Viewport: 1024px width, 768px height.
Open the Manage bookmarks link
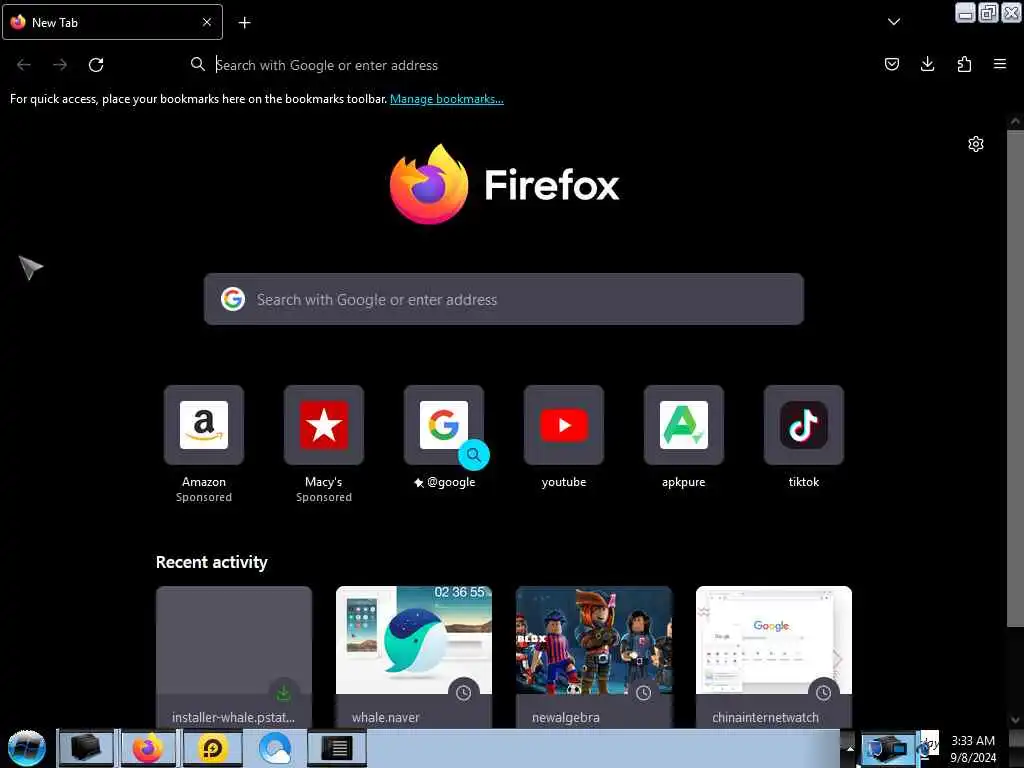click(447, 99)
